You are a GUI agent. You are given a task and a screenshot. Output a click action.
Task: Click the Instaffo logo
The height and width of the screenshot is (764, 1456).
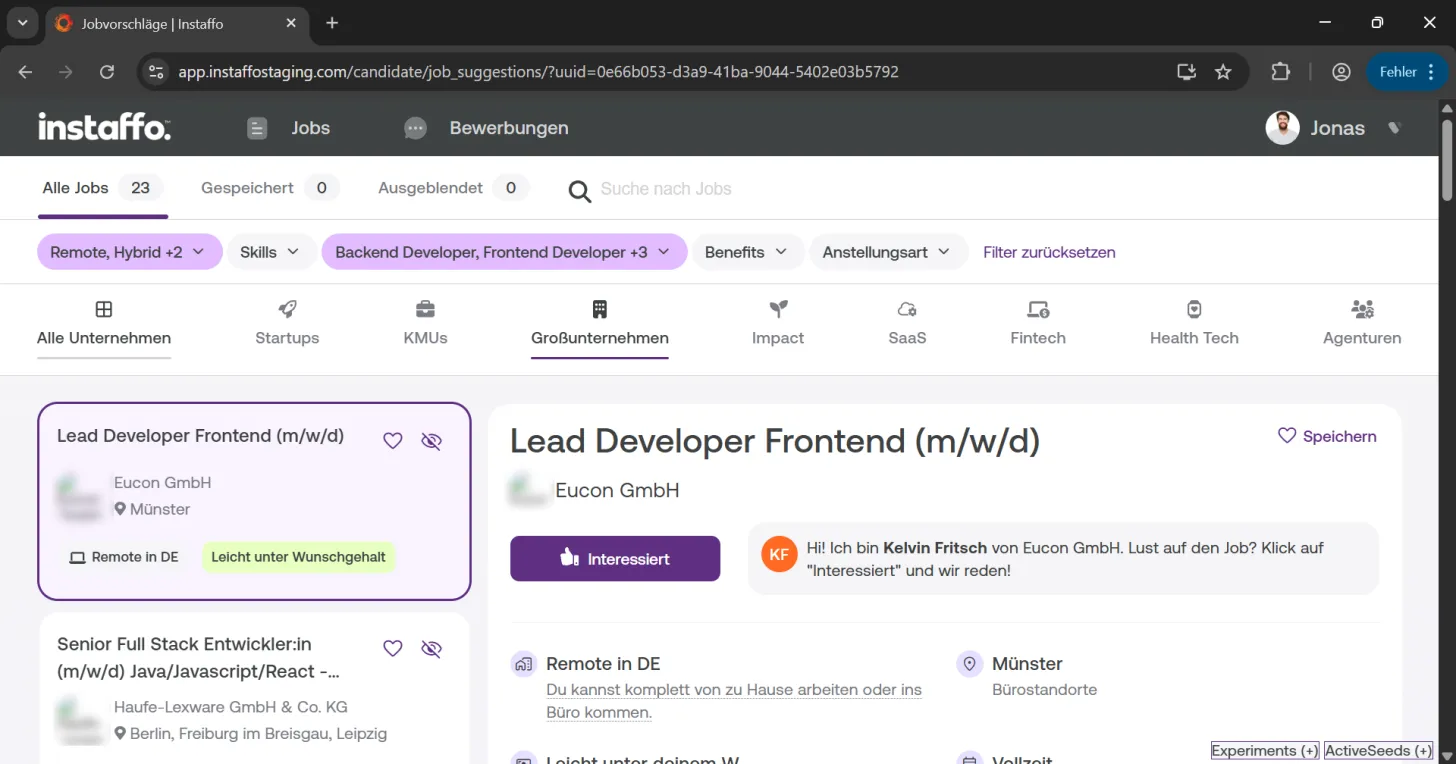pos(104,127)
